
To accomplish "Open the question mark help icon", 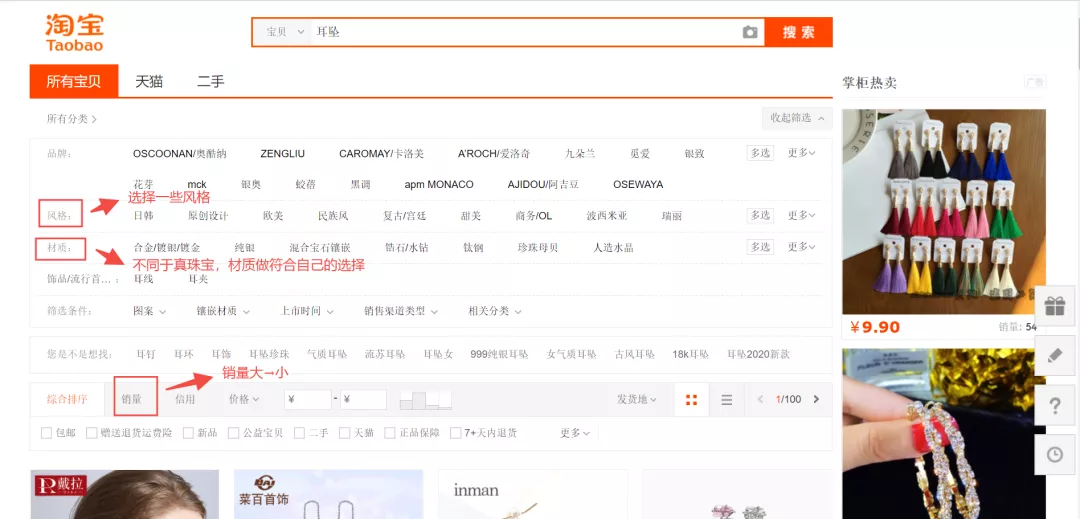I will click(1055, 405).
